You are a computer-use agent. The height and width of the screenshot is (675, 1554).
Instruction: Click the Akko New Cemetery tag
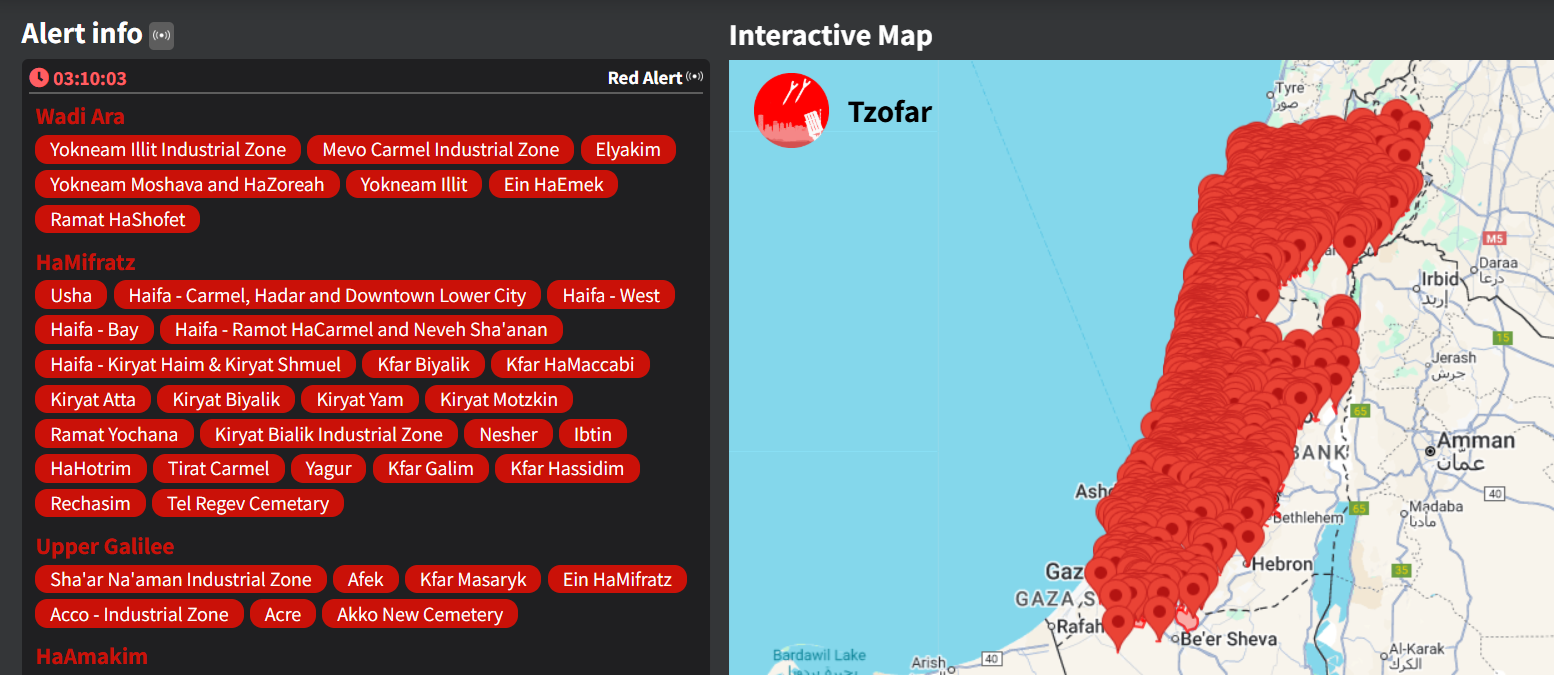(420, 614)
